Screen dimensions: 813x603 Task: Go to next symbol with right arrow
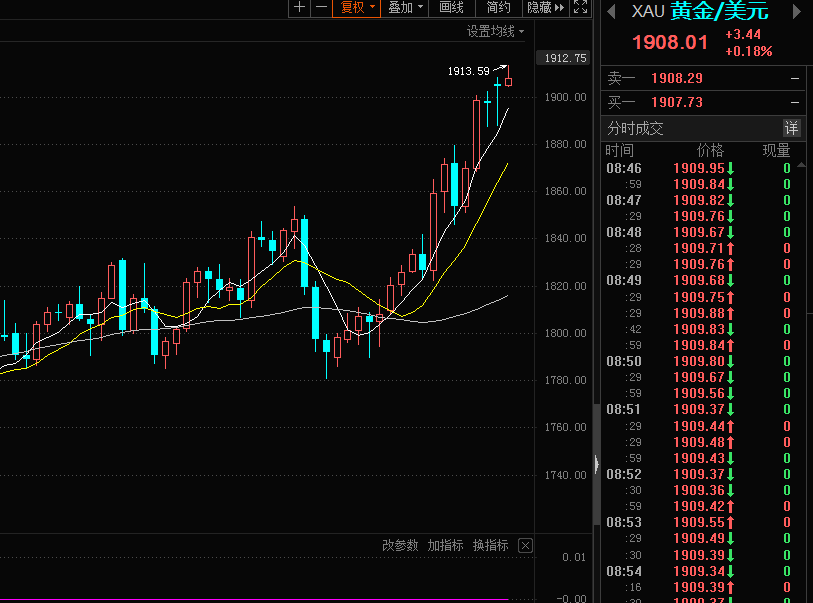(797, 12)
